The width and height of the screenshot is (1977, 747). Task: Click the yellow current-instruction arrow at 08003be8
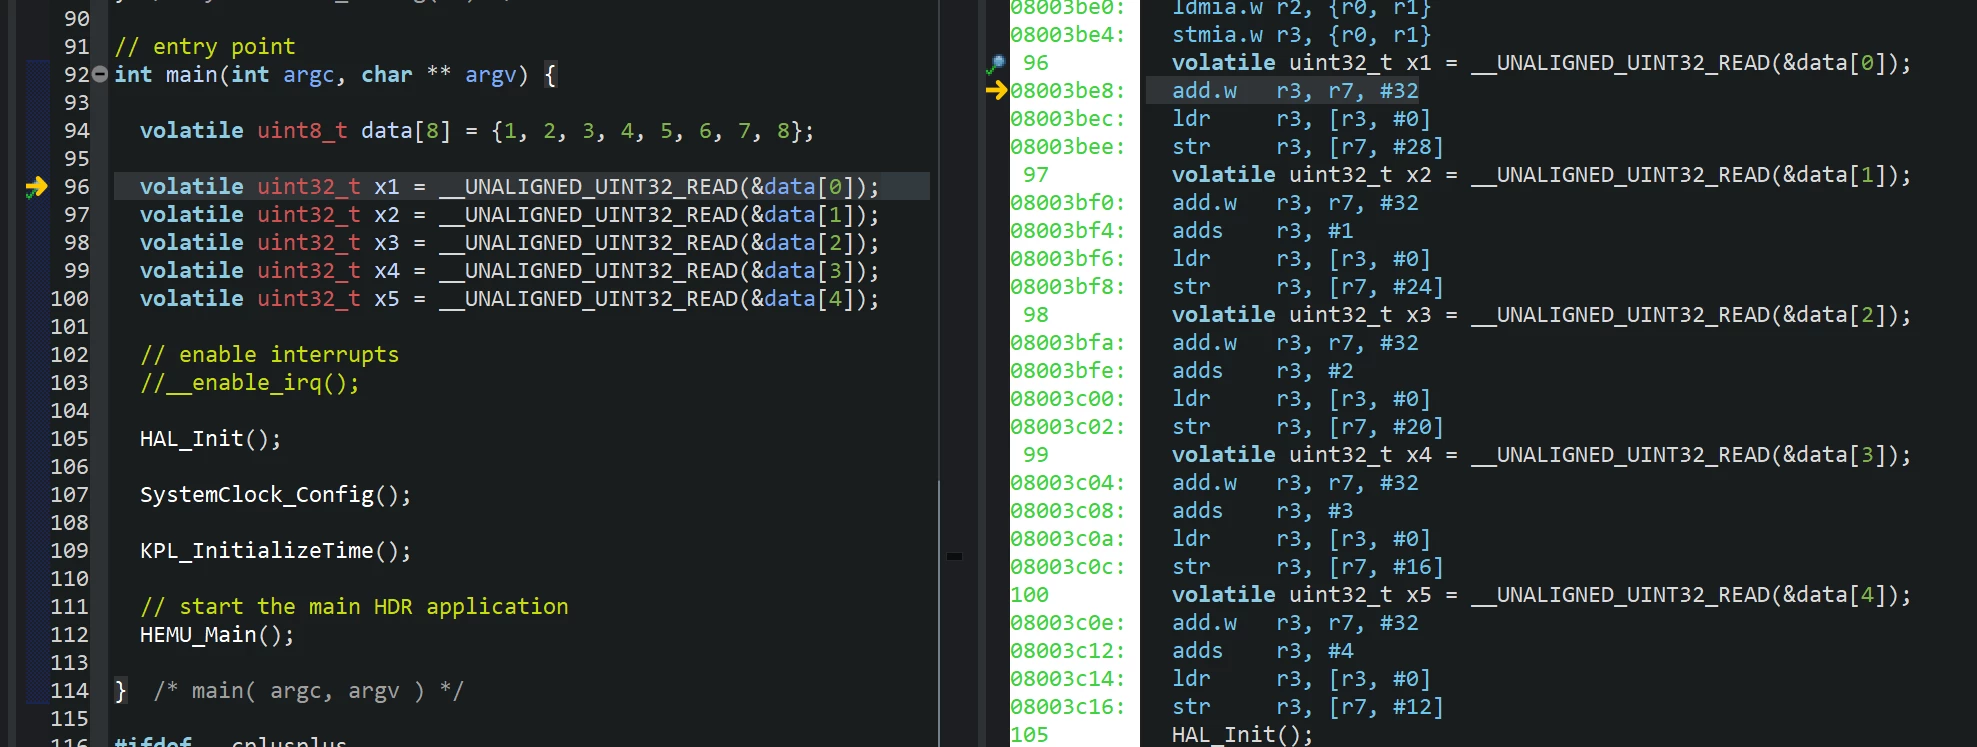click(996, 90)
